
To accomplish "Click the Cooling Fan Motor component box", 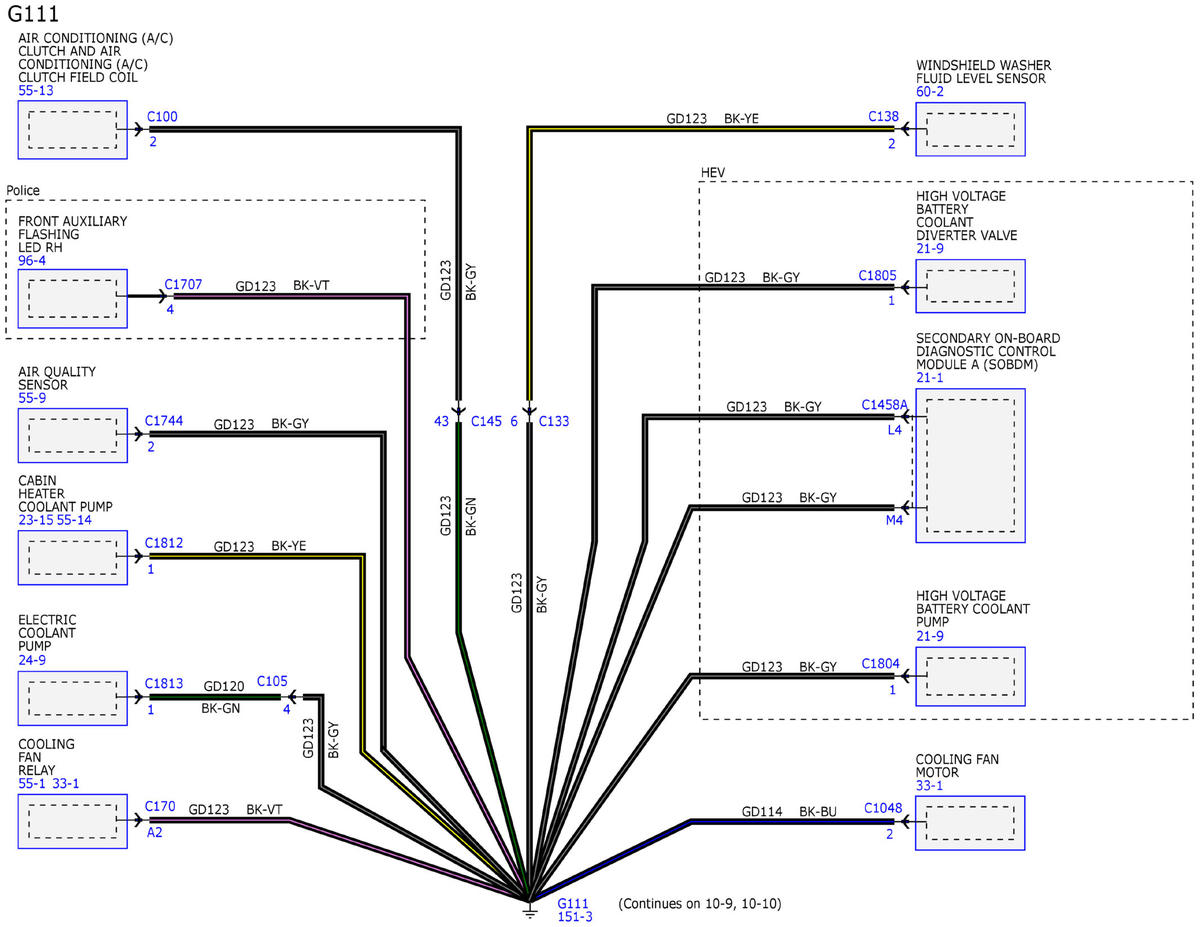I will pos(970,823).
